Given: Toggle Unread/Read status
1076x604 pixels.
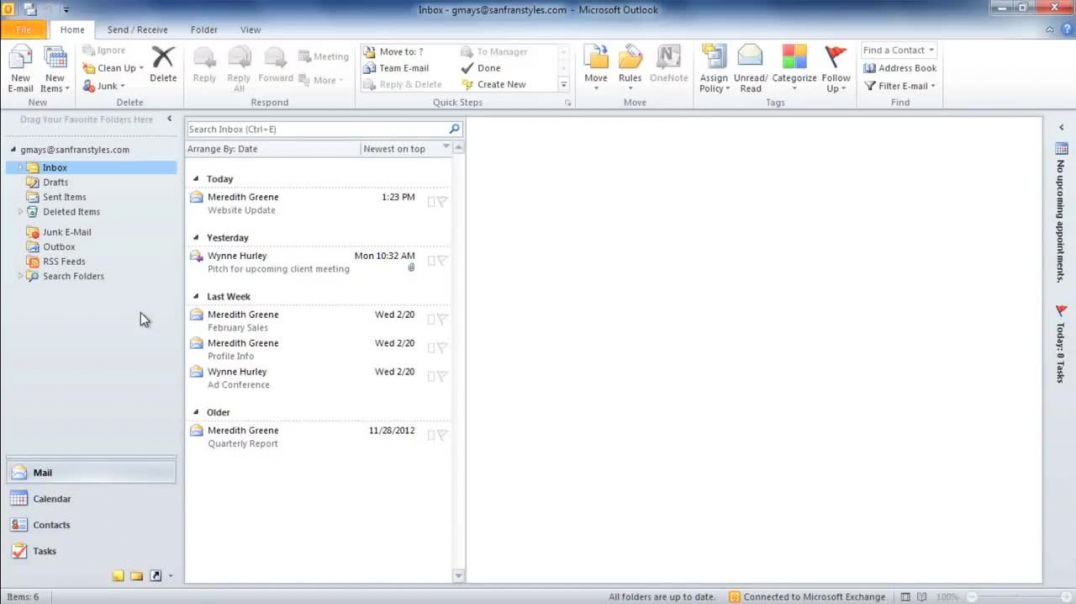Looking at the screenshot, I should pyautogui.click(x=750, y=69).
